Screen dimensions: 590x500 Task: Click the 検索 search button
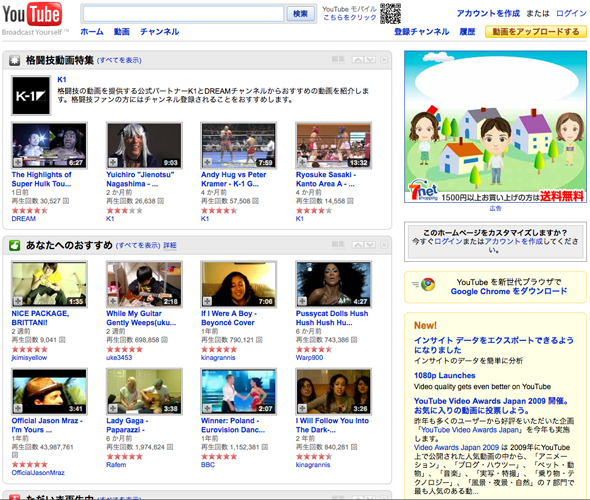pyautogui.click(x=300, y=14)
